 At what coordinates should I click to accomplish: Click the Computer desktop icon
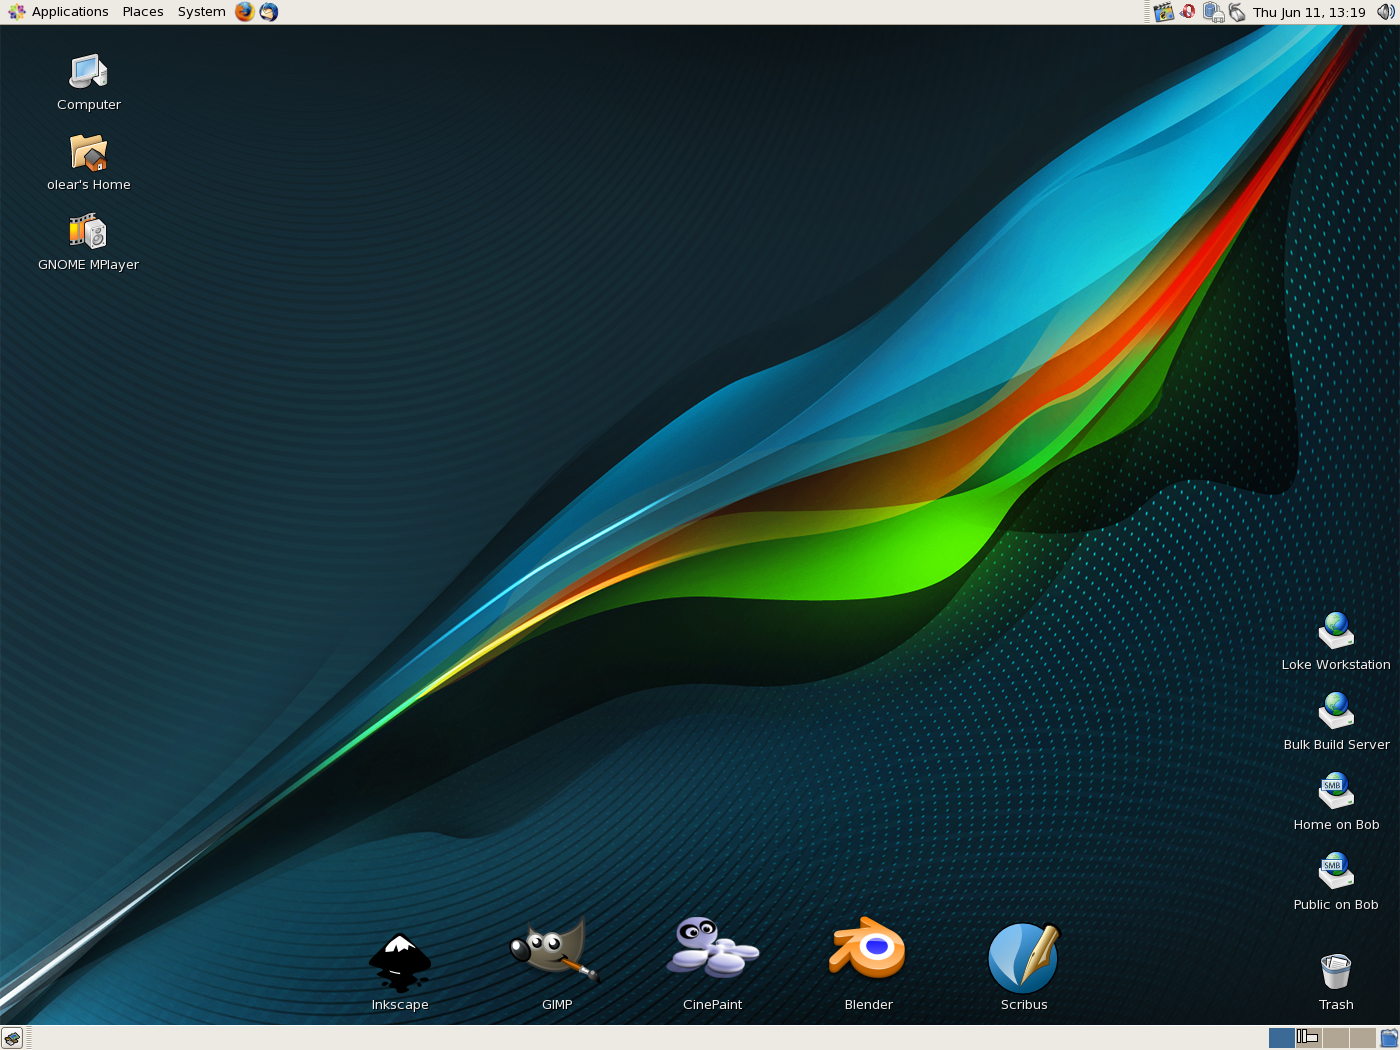pyautogui.click(x=88, y=73)
